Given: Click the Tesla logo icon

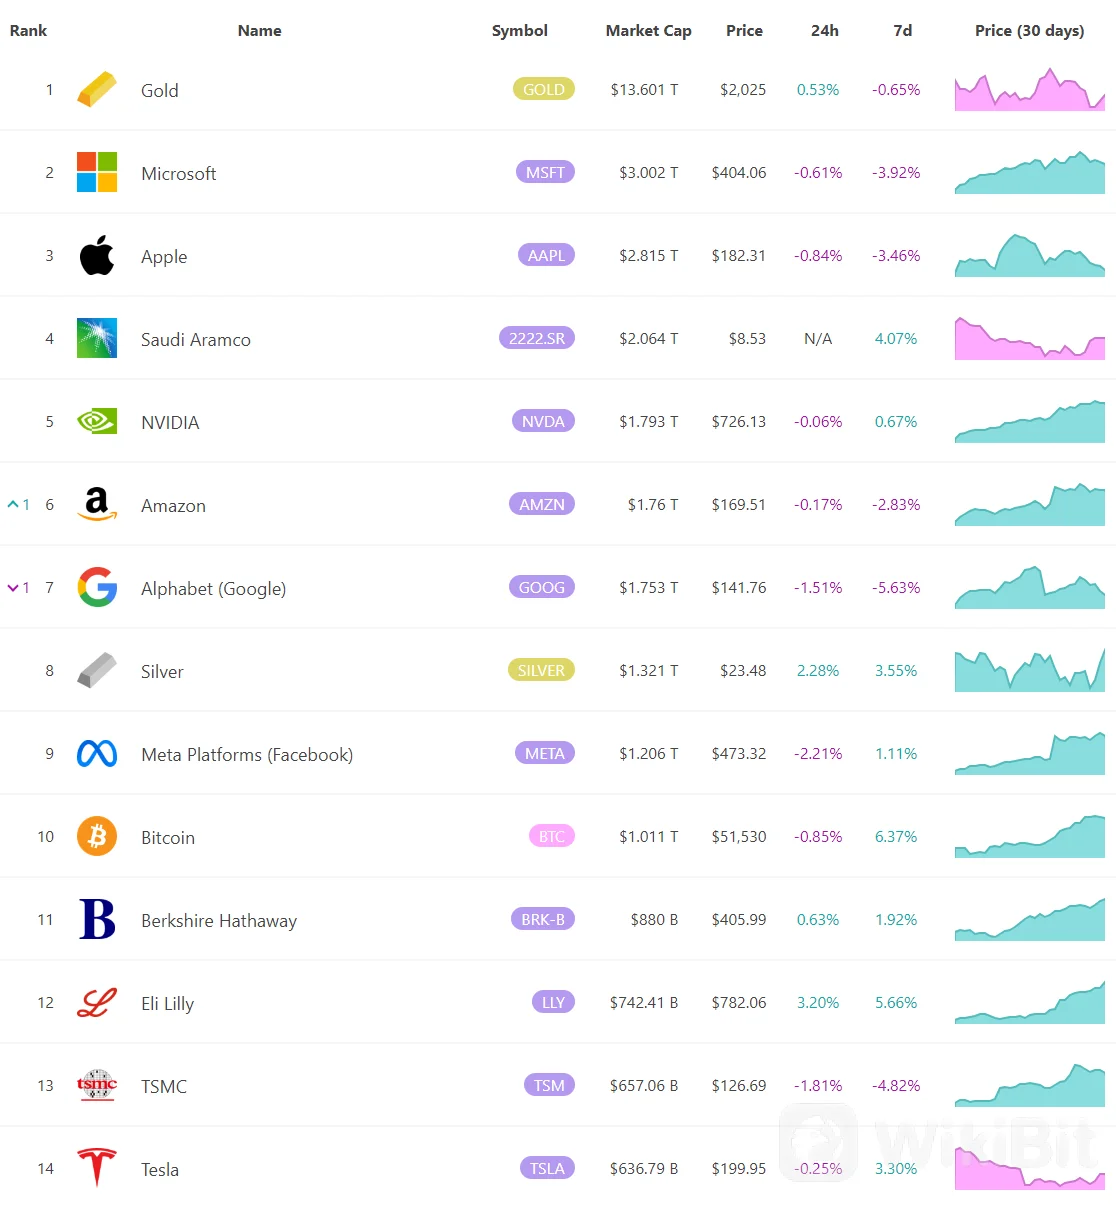Looking at the screenshot, I should tap(97, 1167).
